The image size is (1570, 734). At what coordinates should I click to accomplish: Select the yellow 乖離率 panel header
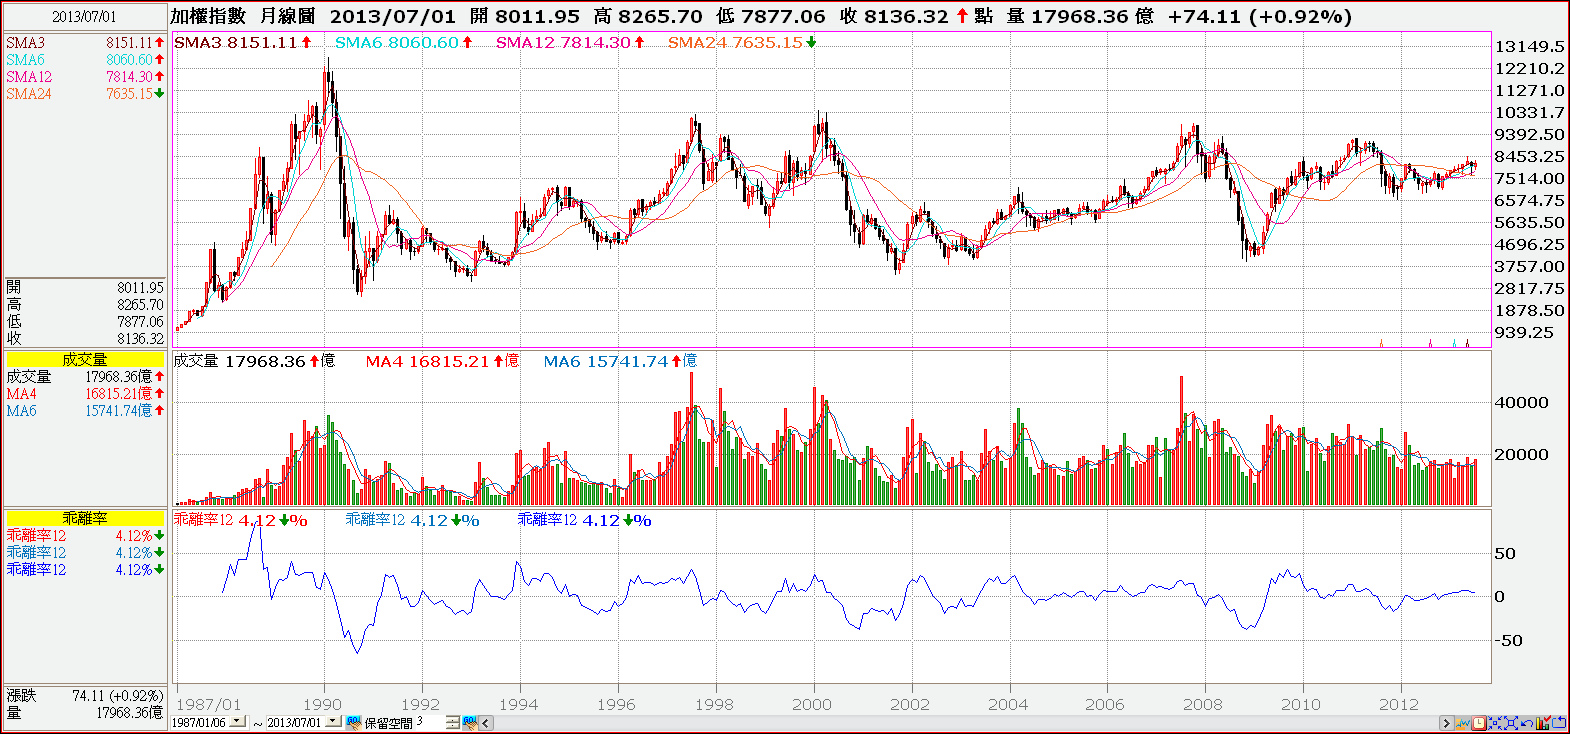tap(85, 518)
